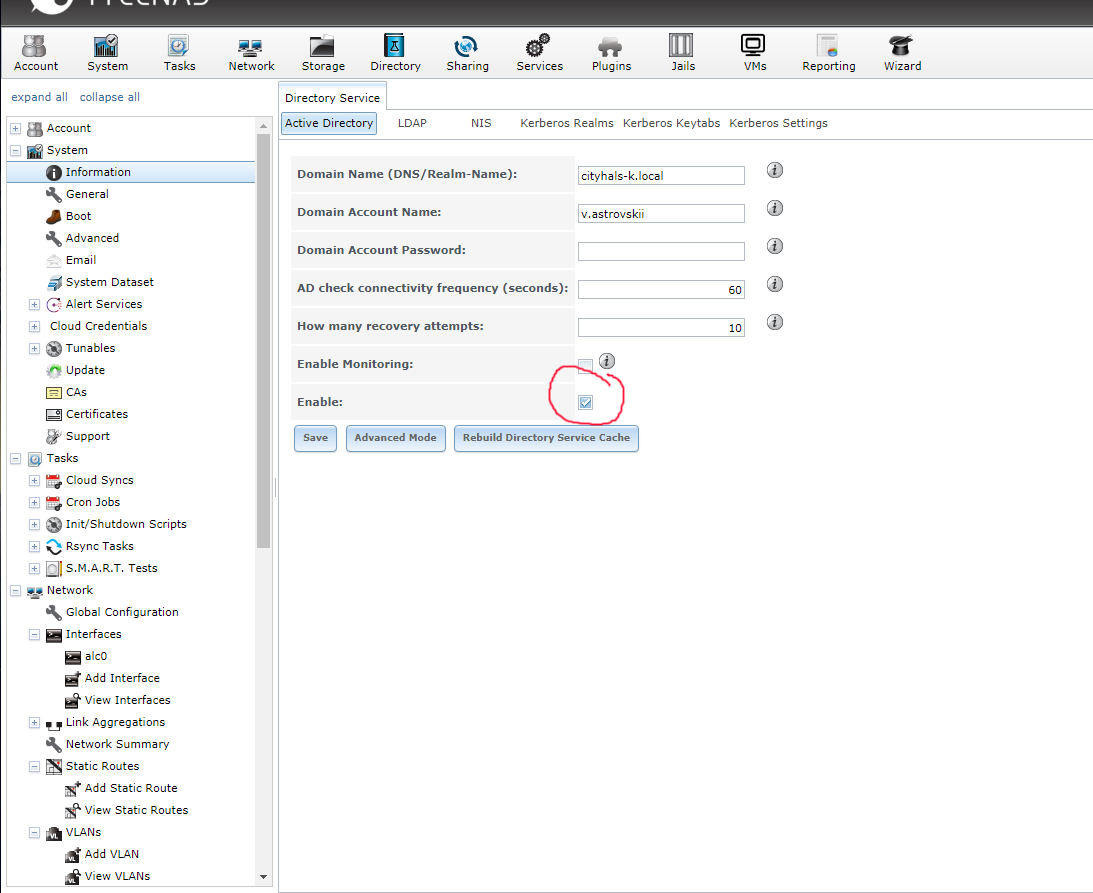
Task: Open the Tasks toolbar icon
Action: (179, 53)
